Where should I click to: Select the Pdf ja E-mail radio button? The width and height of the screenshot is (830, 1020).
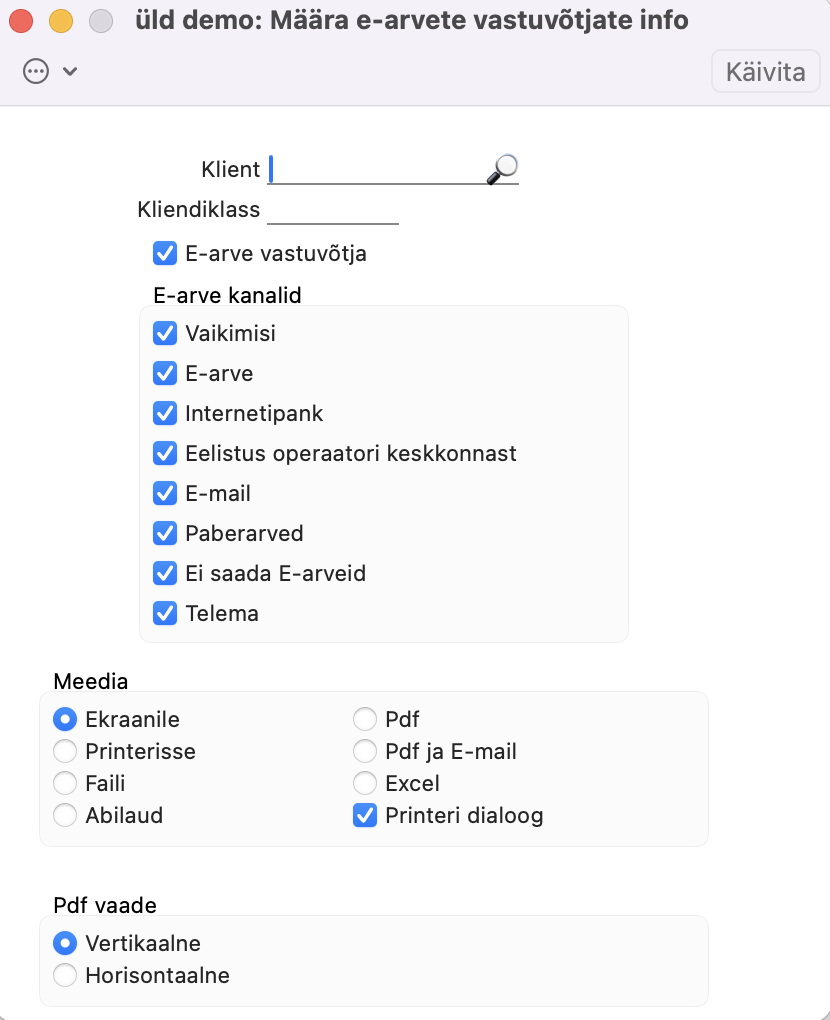tap(365, 751)
